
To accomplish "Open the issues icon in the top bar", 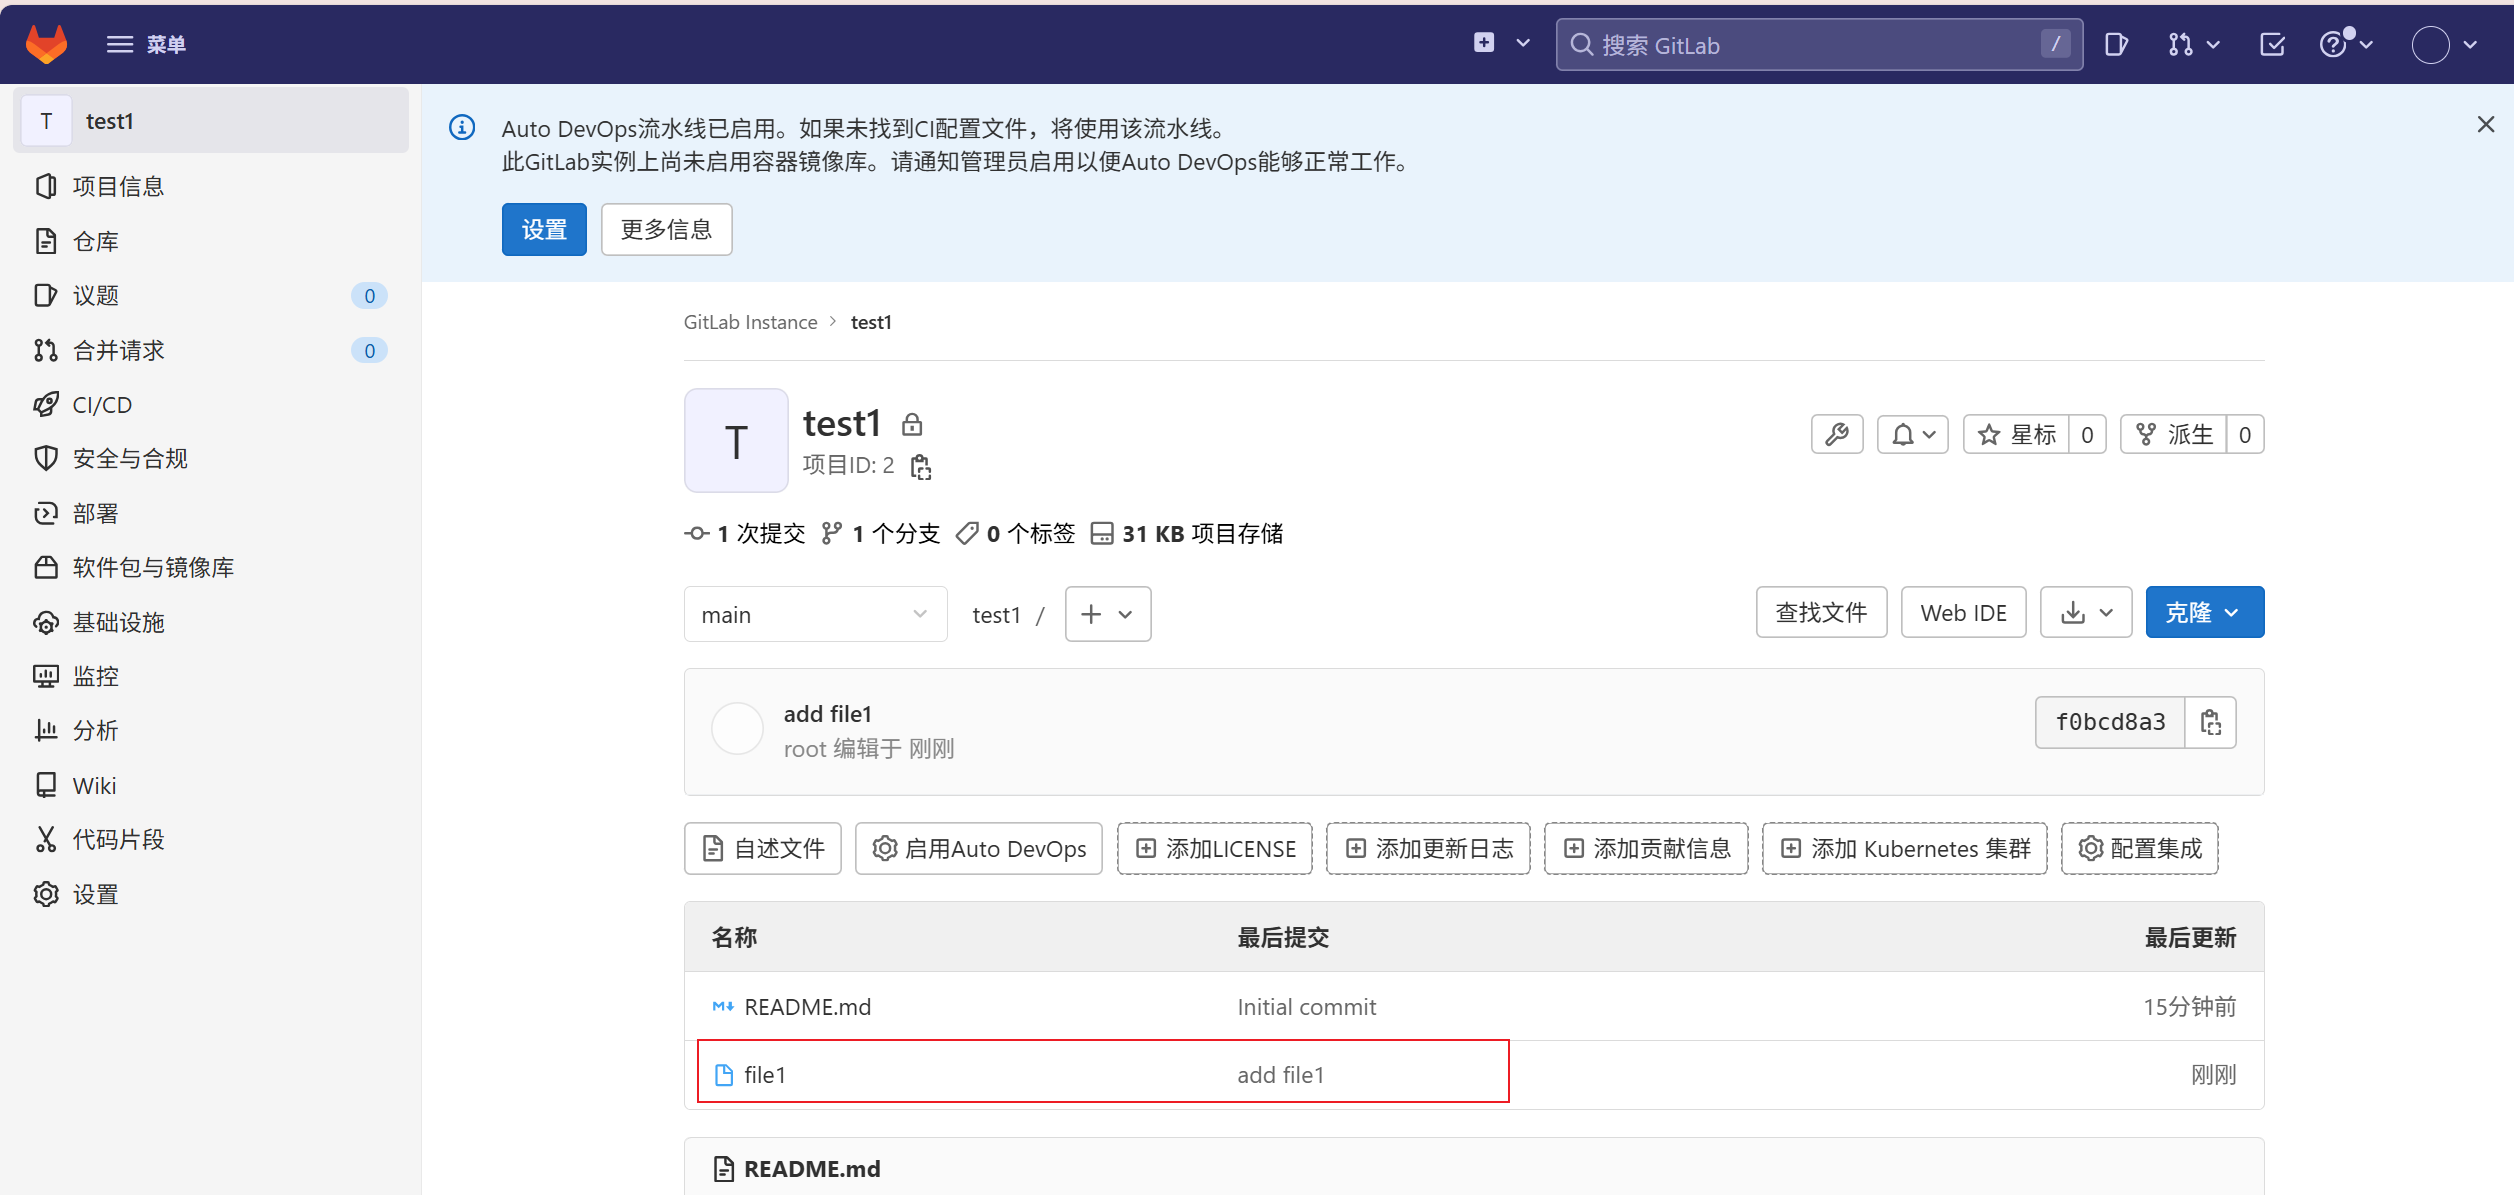I will (2116, 45).
